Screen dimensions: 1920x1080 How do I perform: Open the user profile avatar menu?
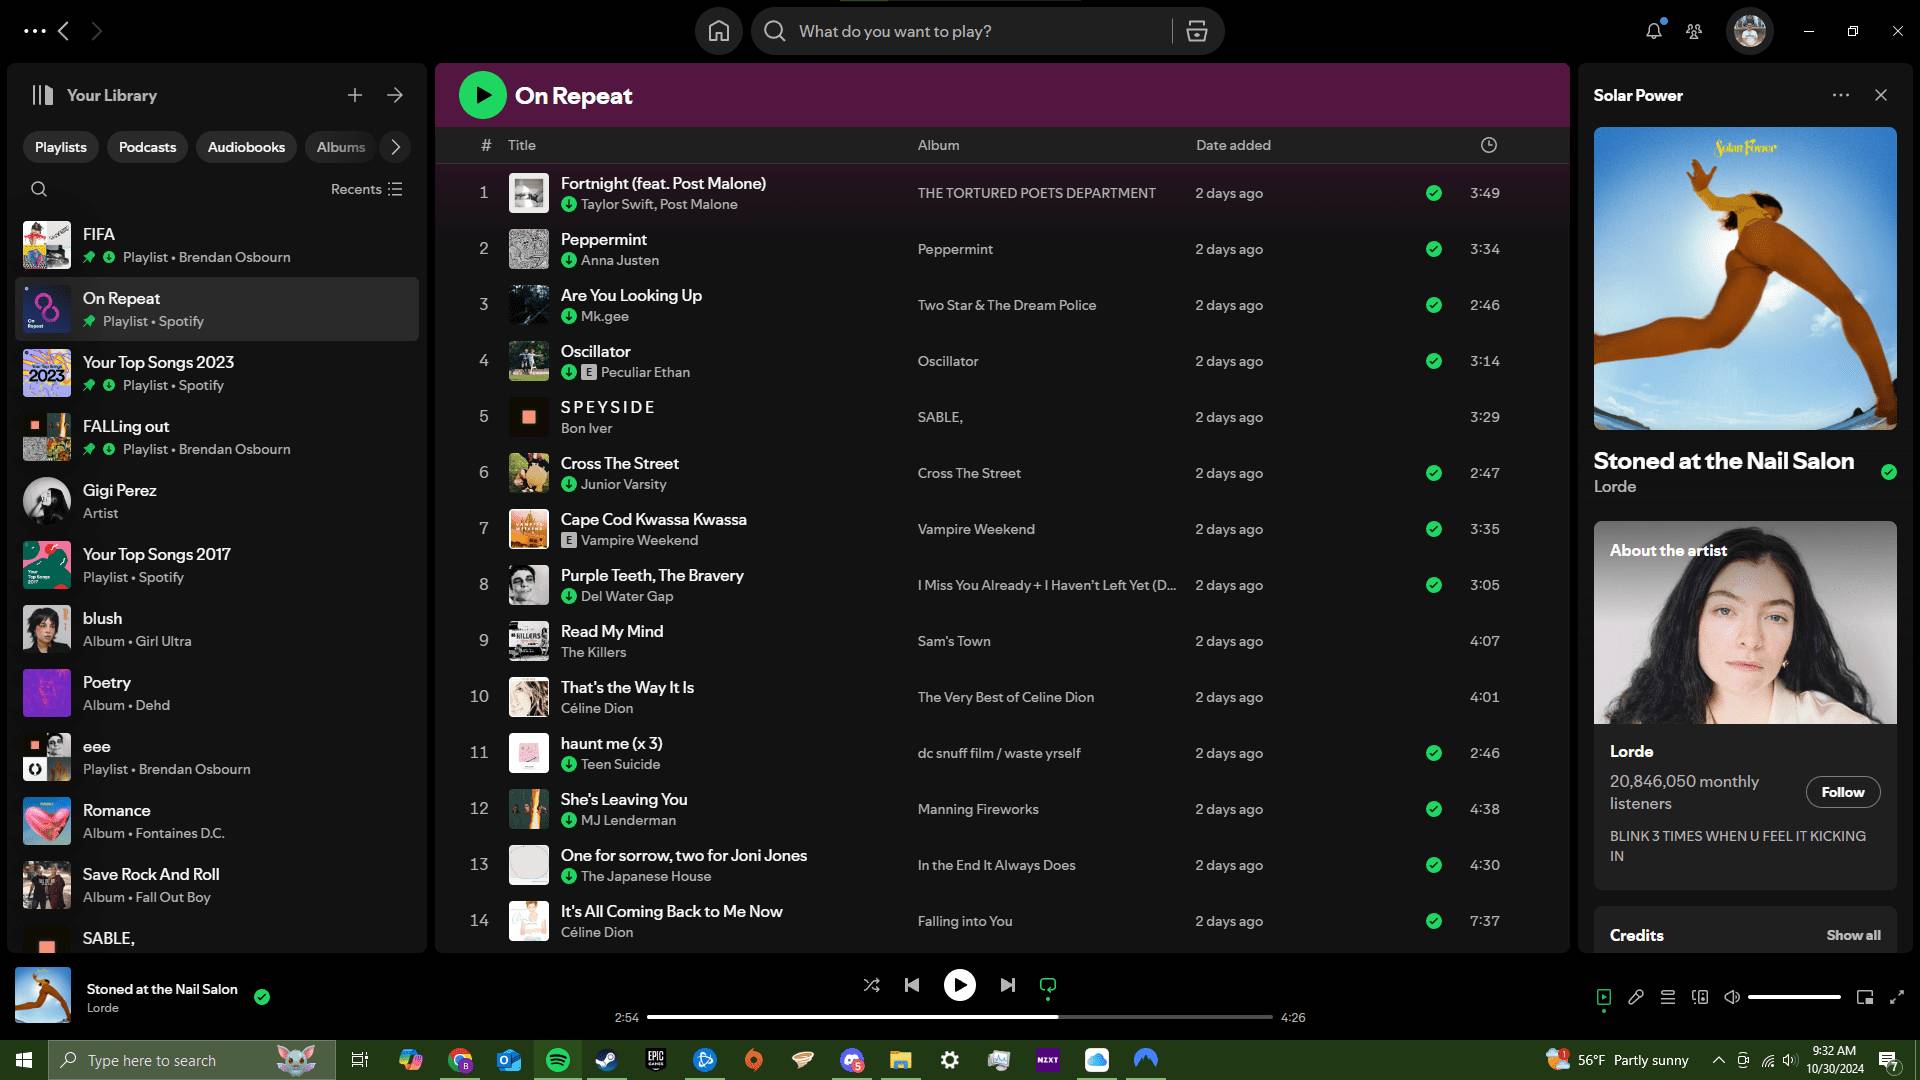click(x=1749, y=31)
